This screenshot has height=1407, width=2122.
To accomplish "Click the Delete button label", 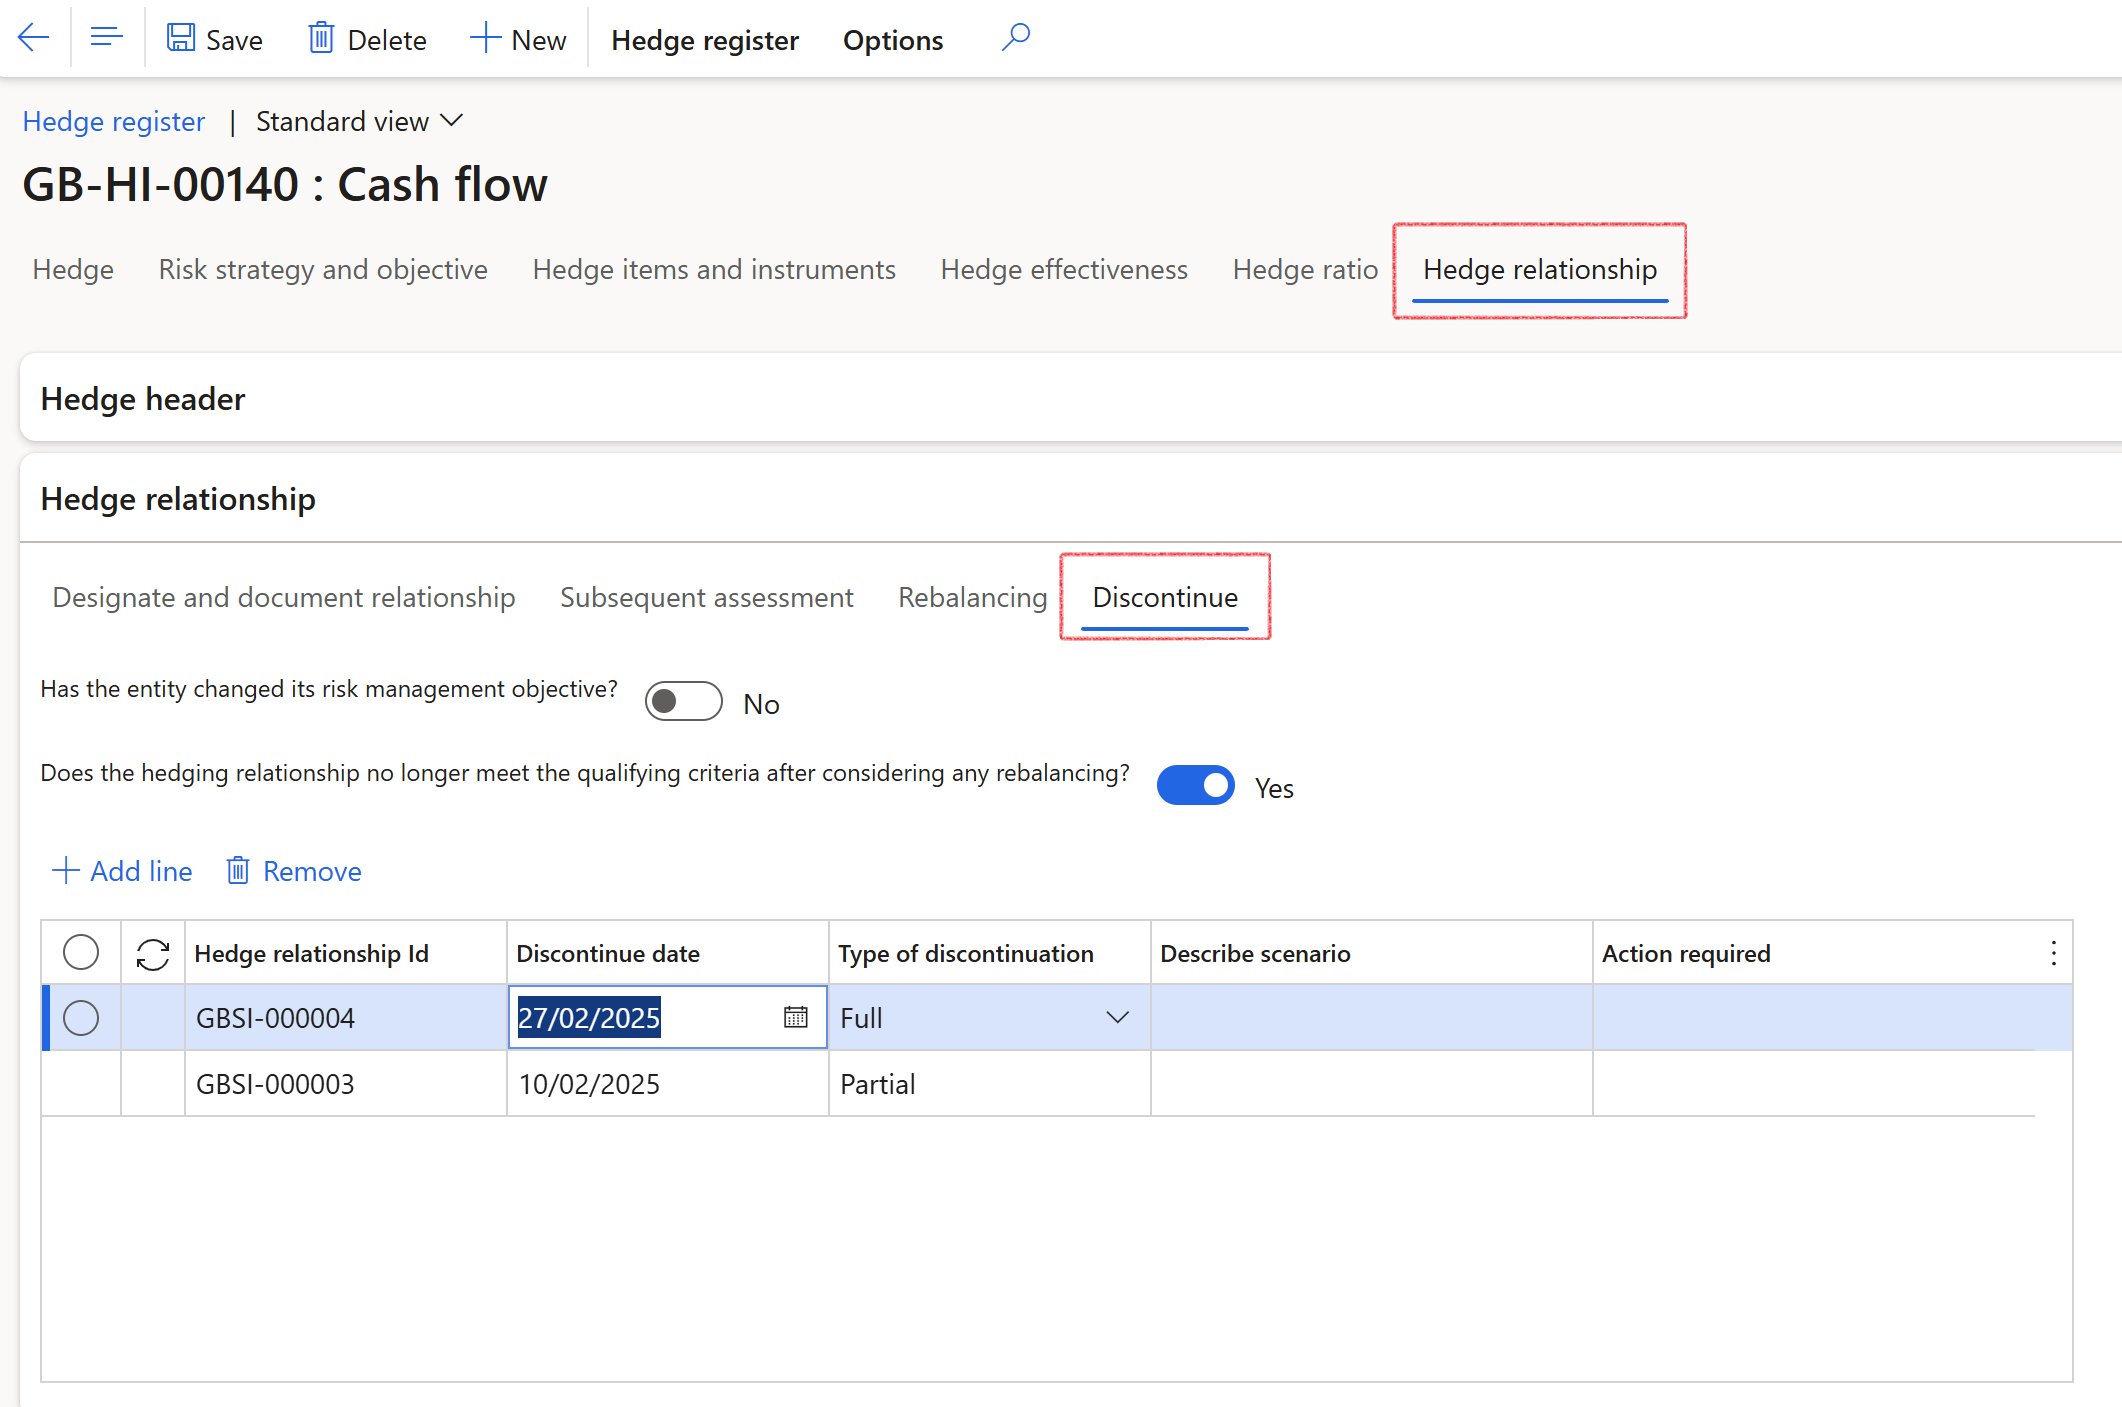I will point(387,40).
